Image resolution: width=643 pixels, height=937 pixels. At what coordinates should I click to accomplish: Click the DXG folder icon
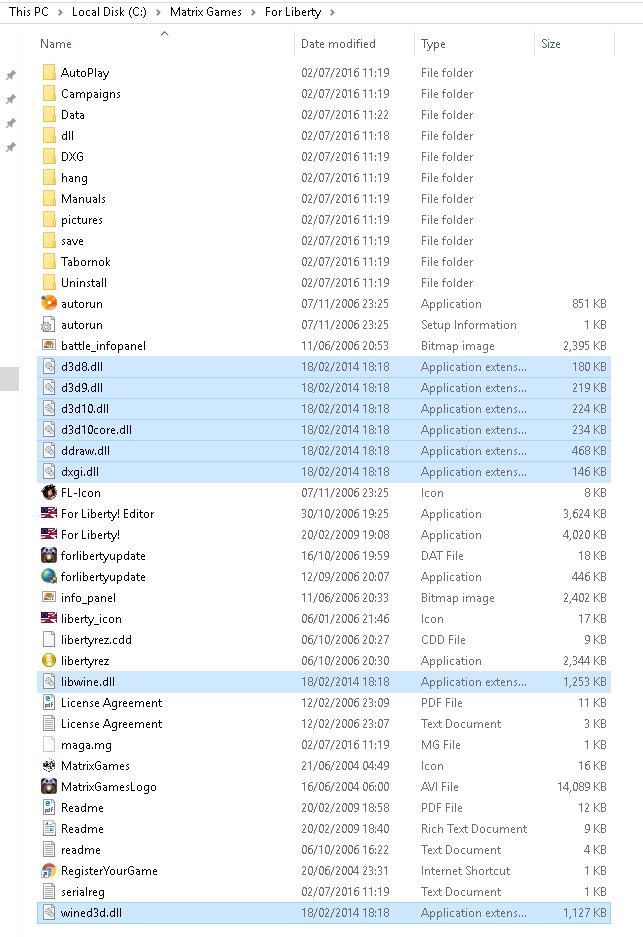(x=49, y=156)
